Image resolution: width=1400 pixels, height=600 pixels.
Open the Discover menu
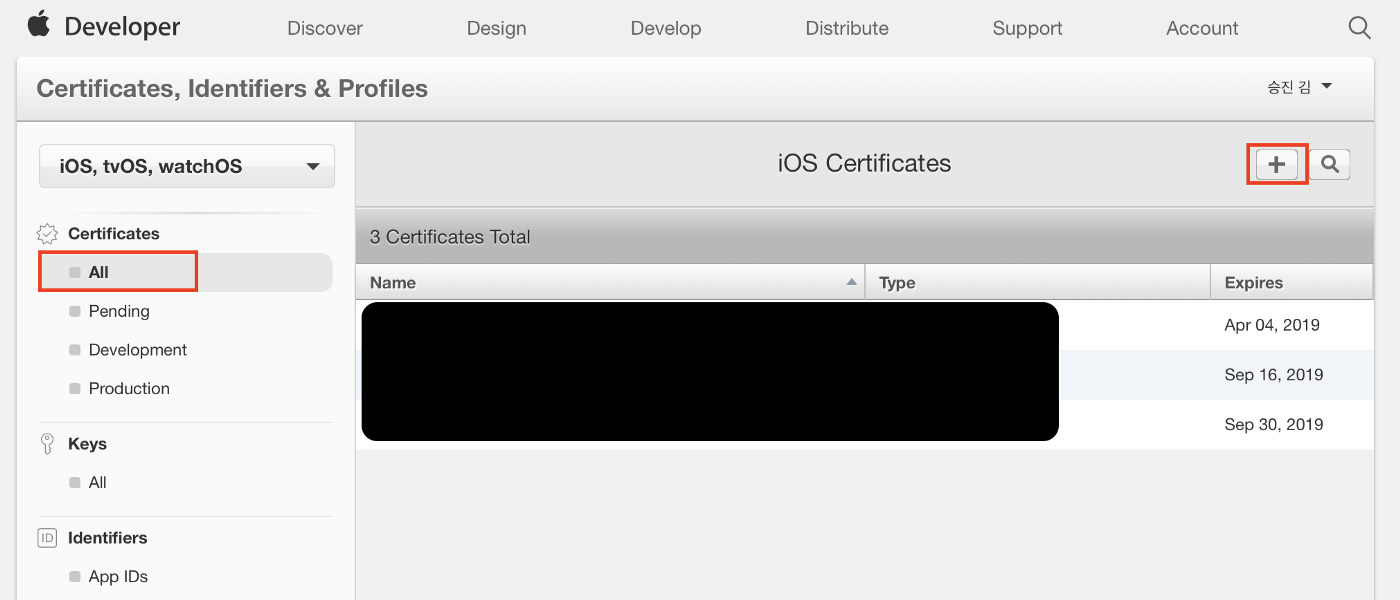(325, 28)
